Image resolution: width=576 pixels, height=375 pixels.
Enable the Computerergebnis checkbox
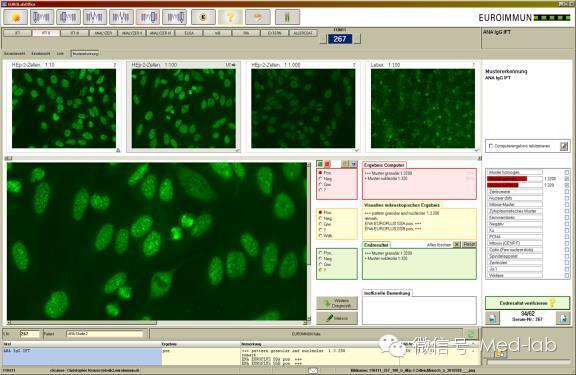pos(491,146)
